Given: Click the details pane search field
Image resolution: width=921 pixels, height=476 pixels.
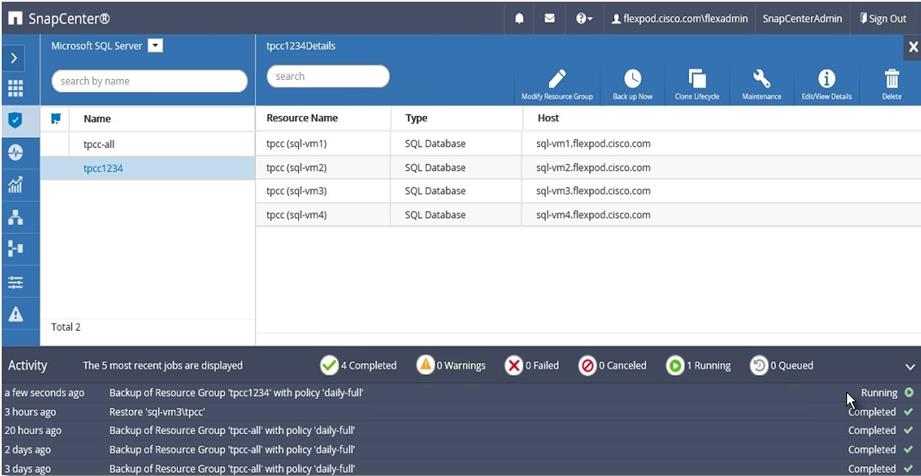Looking at the screenshot, I should 328,76.
